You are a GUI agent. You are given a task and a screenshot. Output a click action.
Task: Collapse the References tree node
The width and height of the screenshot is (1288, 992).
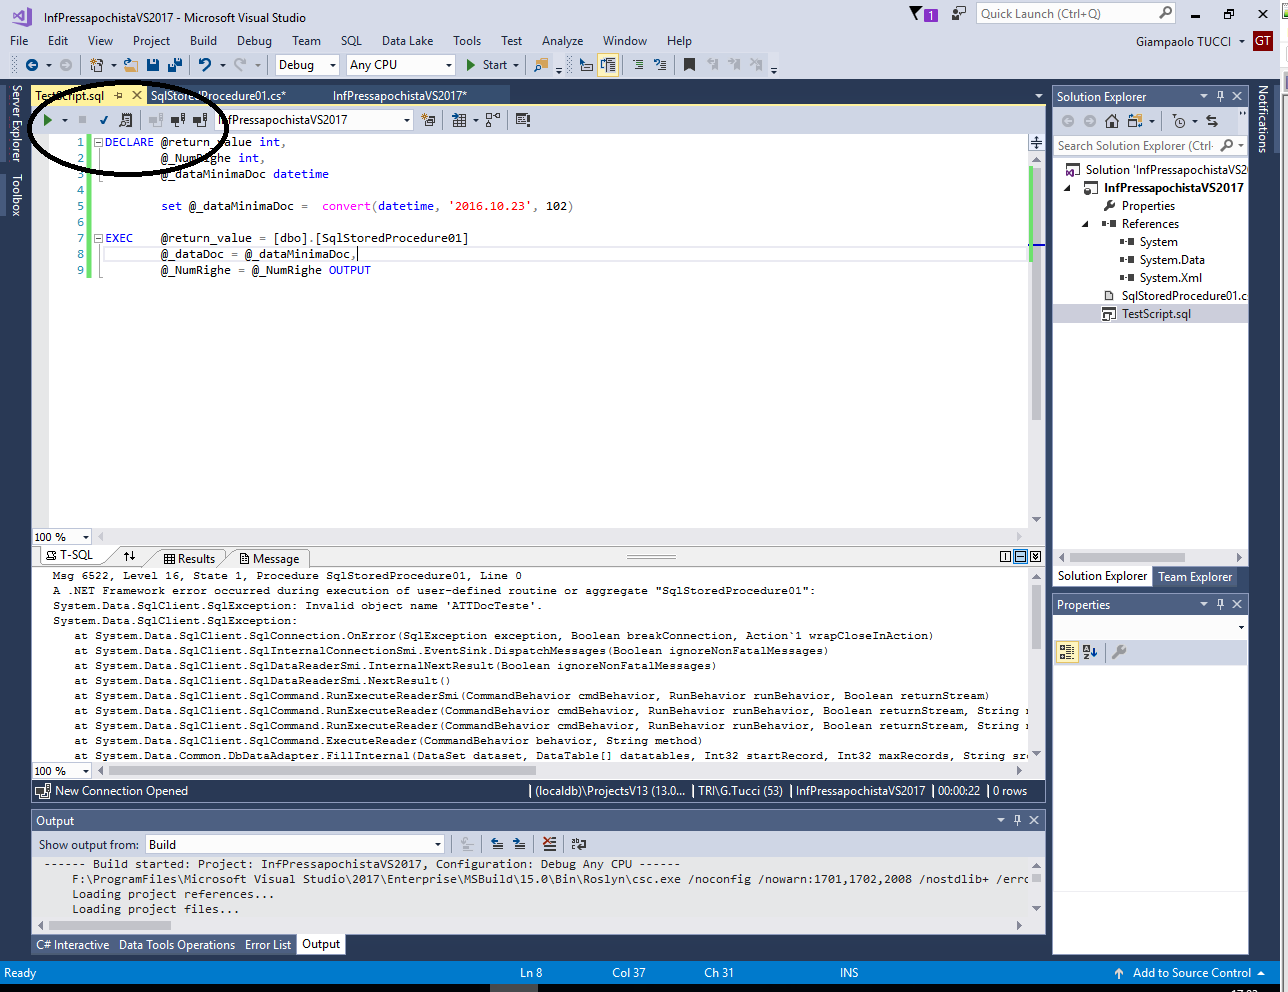click(x=1086, y=224)
